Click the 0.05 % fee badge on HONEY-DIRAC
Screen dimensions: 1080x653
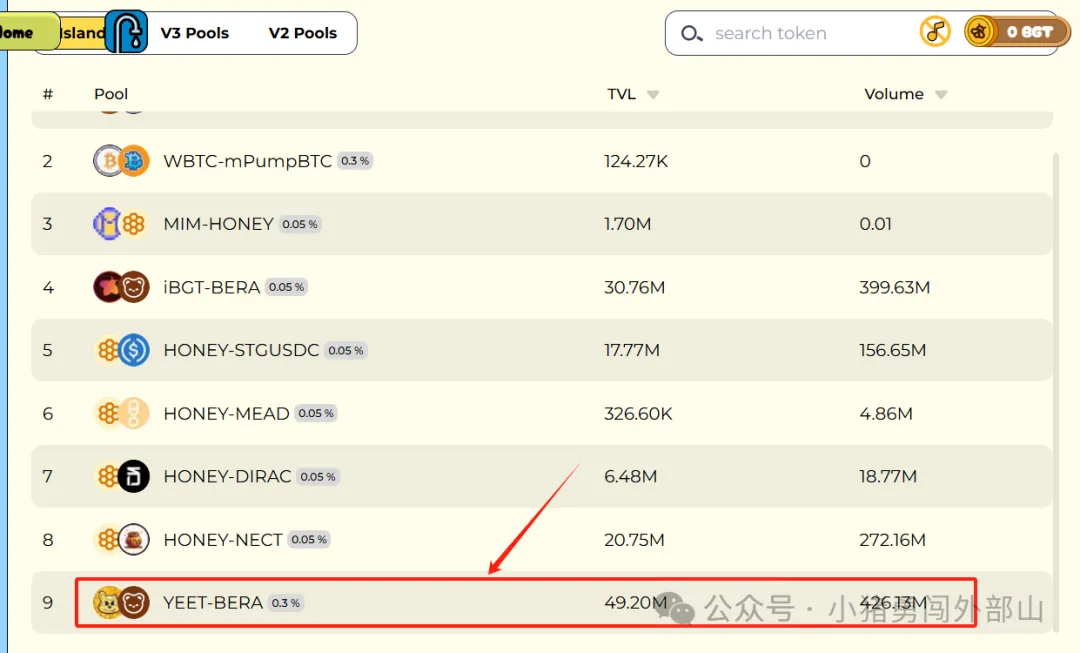pos(318,477)
